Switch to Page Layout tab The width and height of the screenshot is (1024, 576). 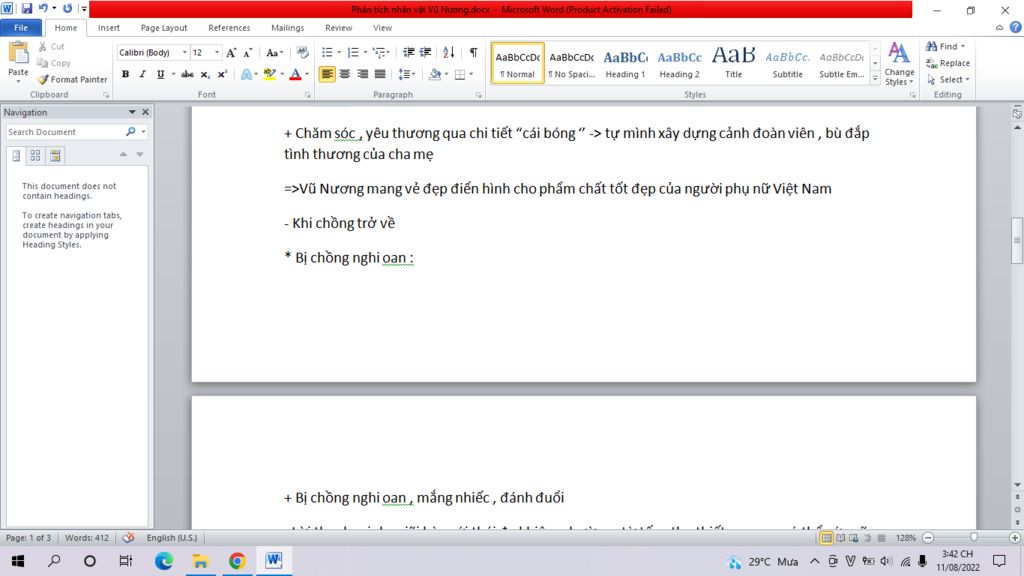tap(164, 27)
